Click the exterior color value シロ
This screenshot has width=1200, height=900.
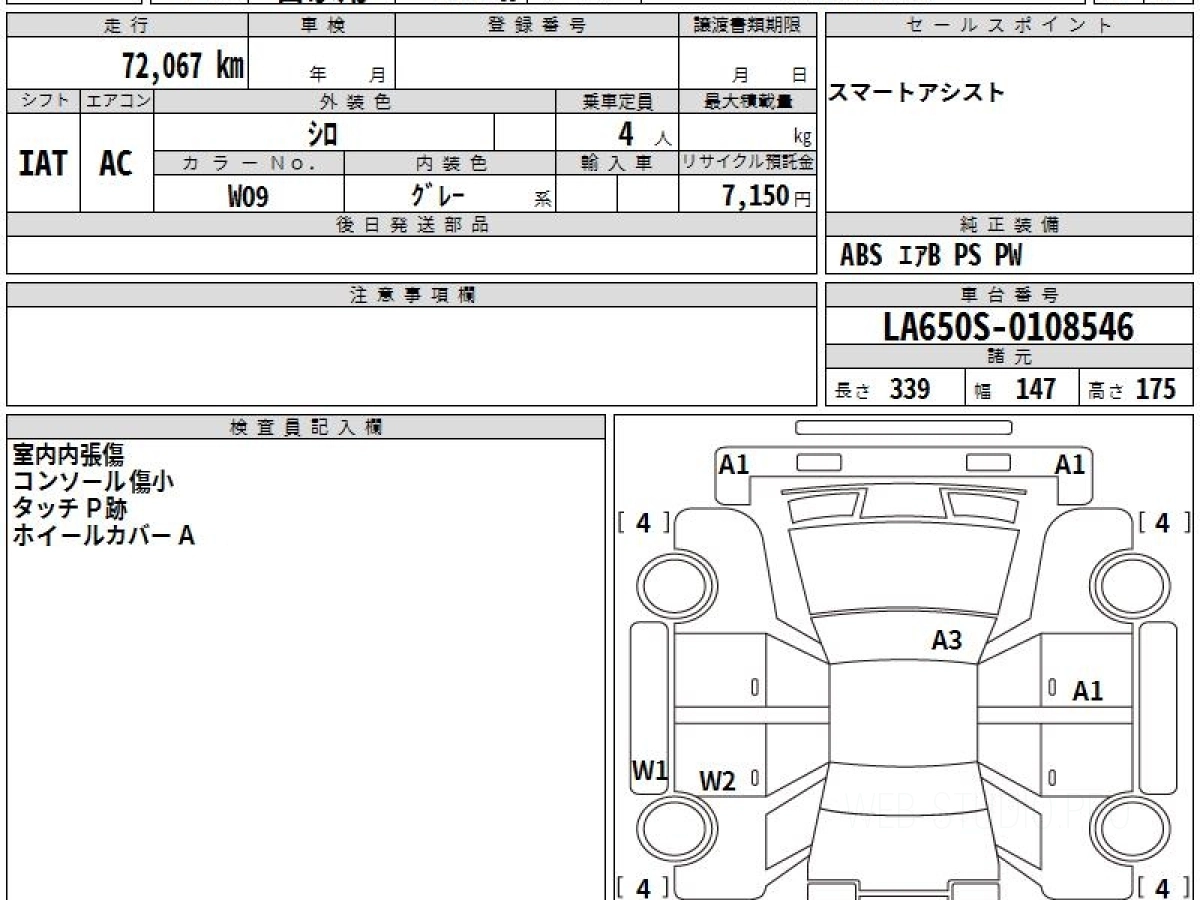[322, 132]
